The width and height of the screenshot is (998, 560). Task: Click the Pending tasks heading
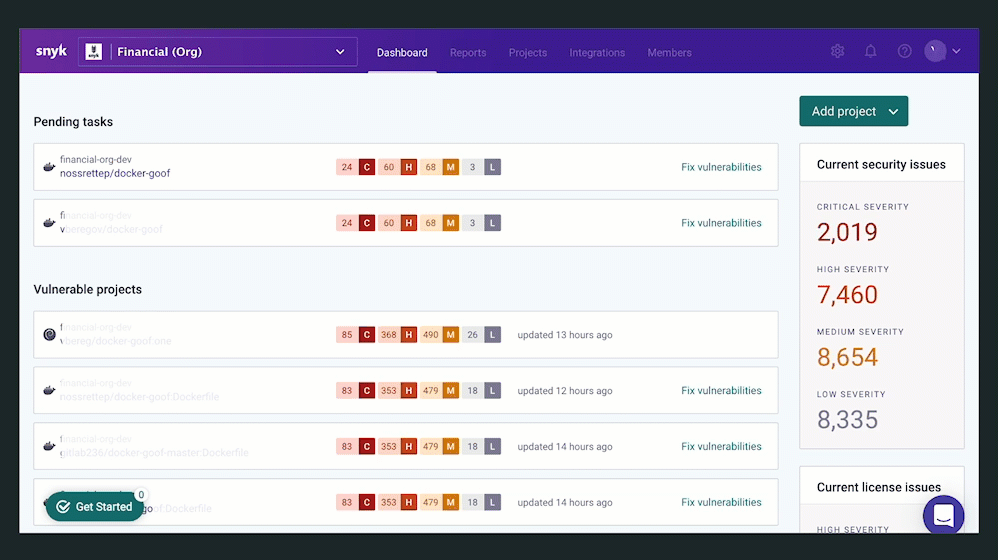click(73, 122)
